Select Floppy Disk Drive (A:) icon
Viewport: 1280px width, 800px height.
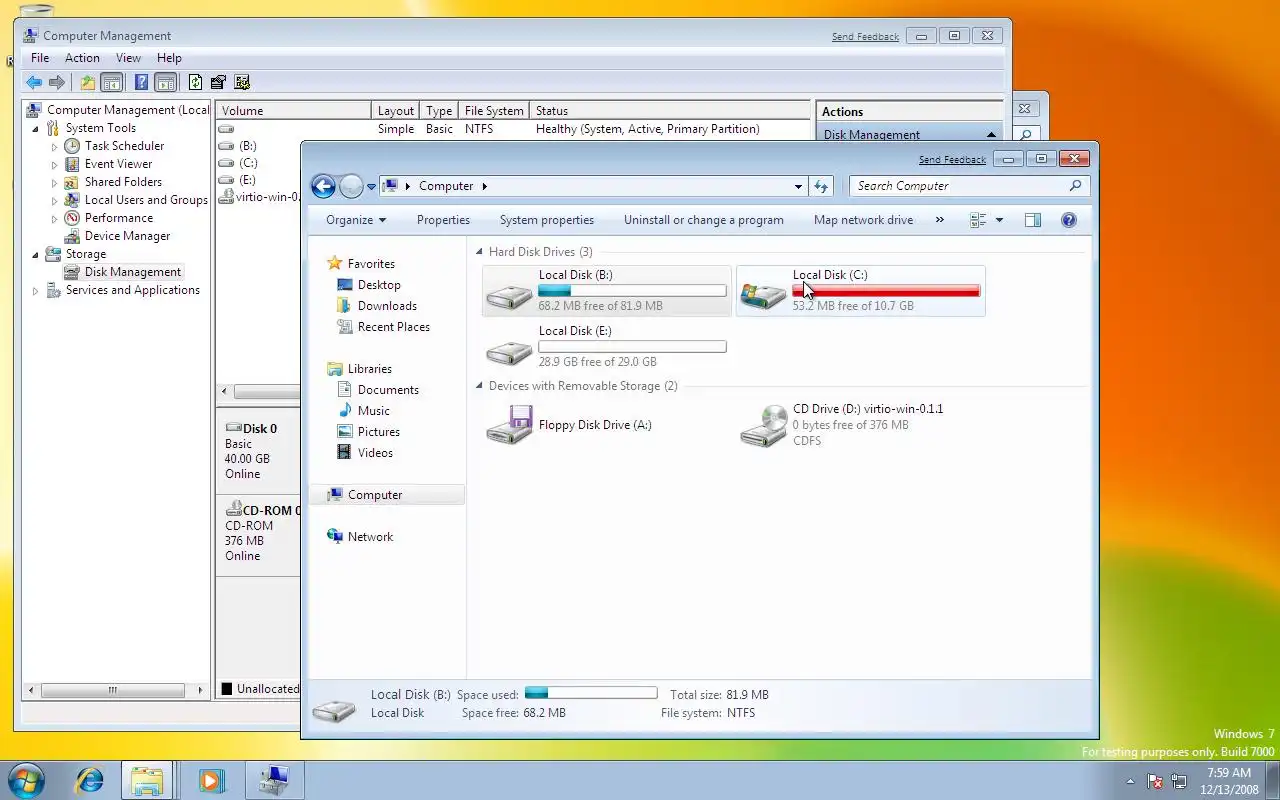click(509, 425)
